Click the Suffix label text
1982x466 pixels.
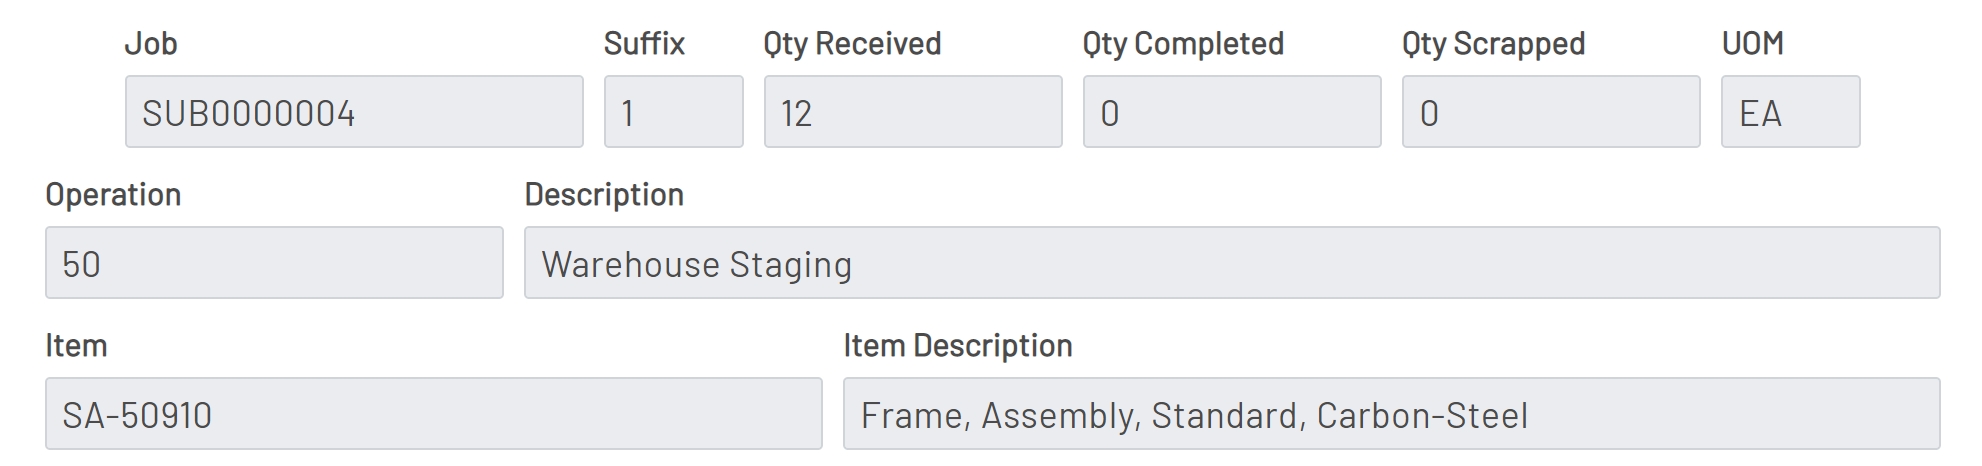coord(644,44)
